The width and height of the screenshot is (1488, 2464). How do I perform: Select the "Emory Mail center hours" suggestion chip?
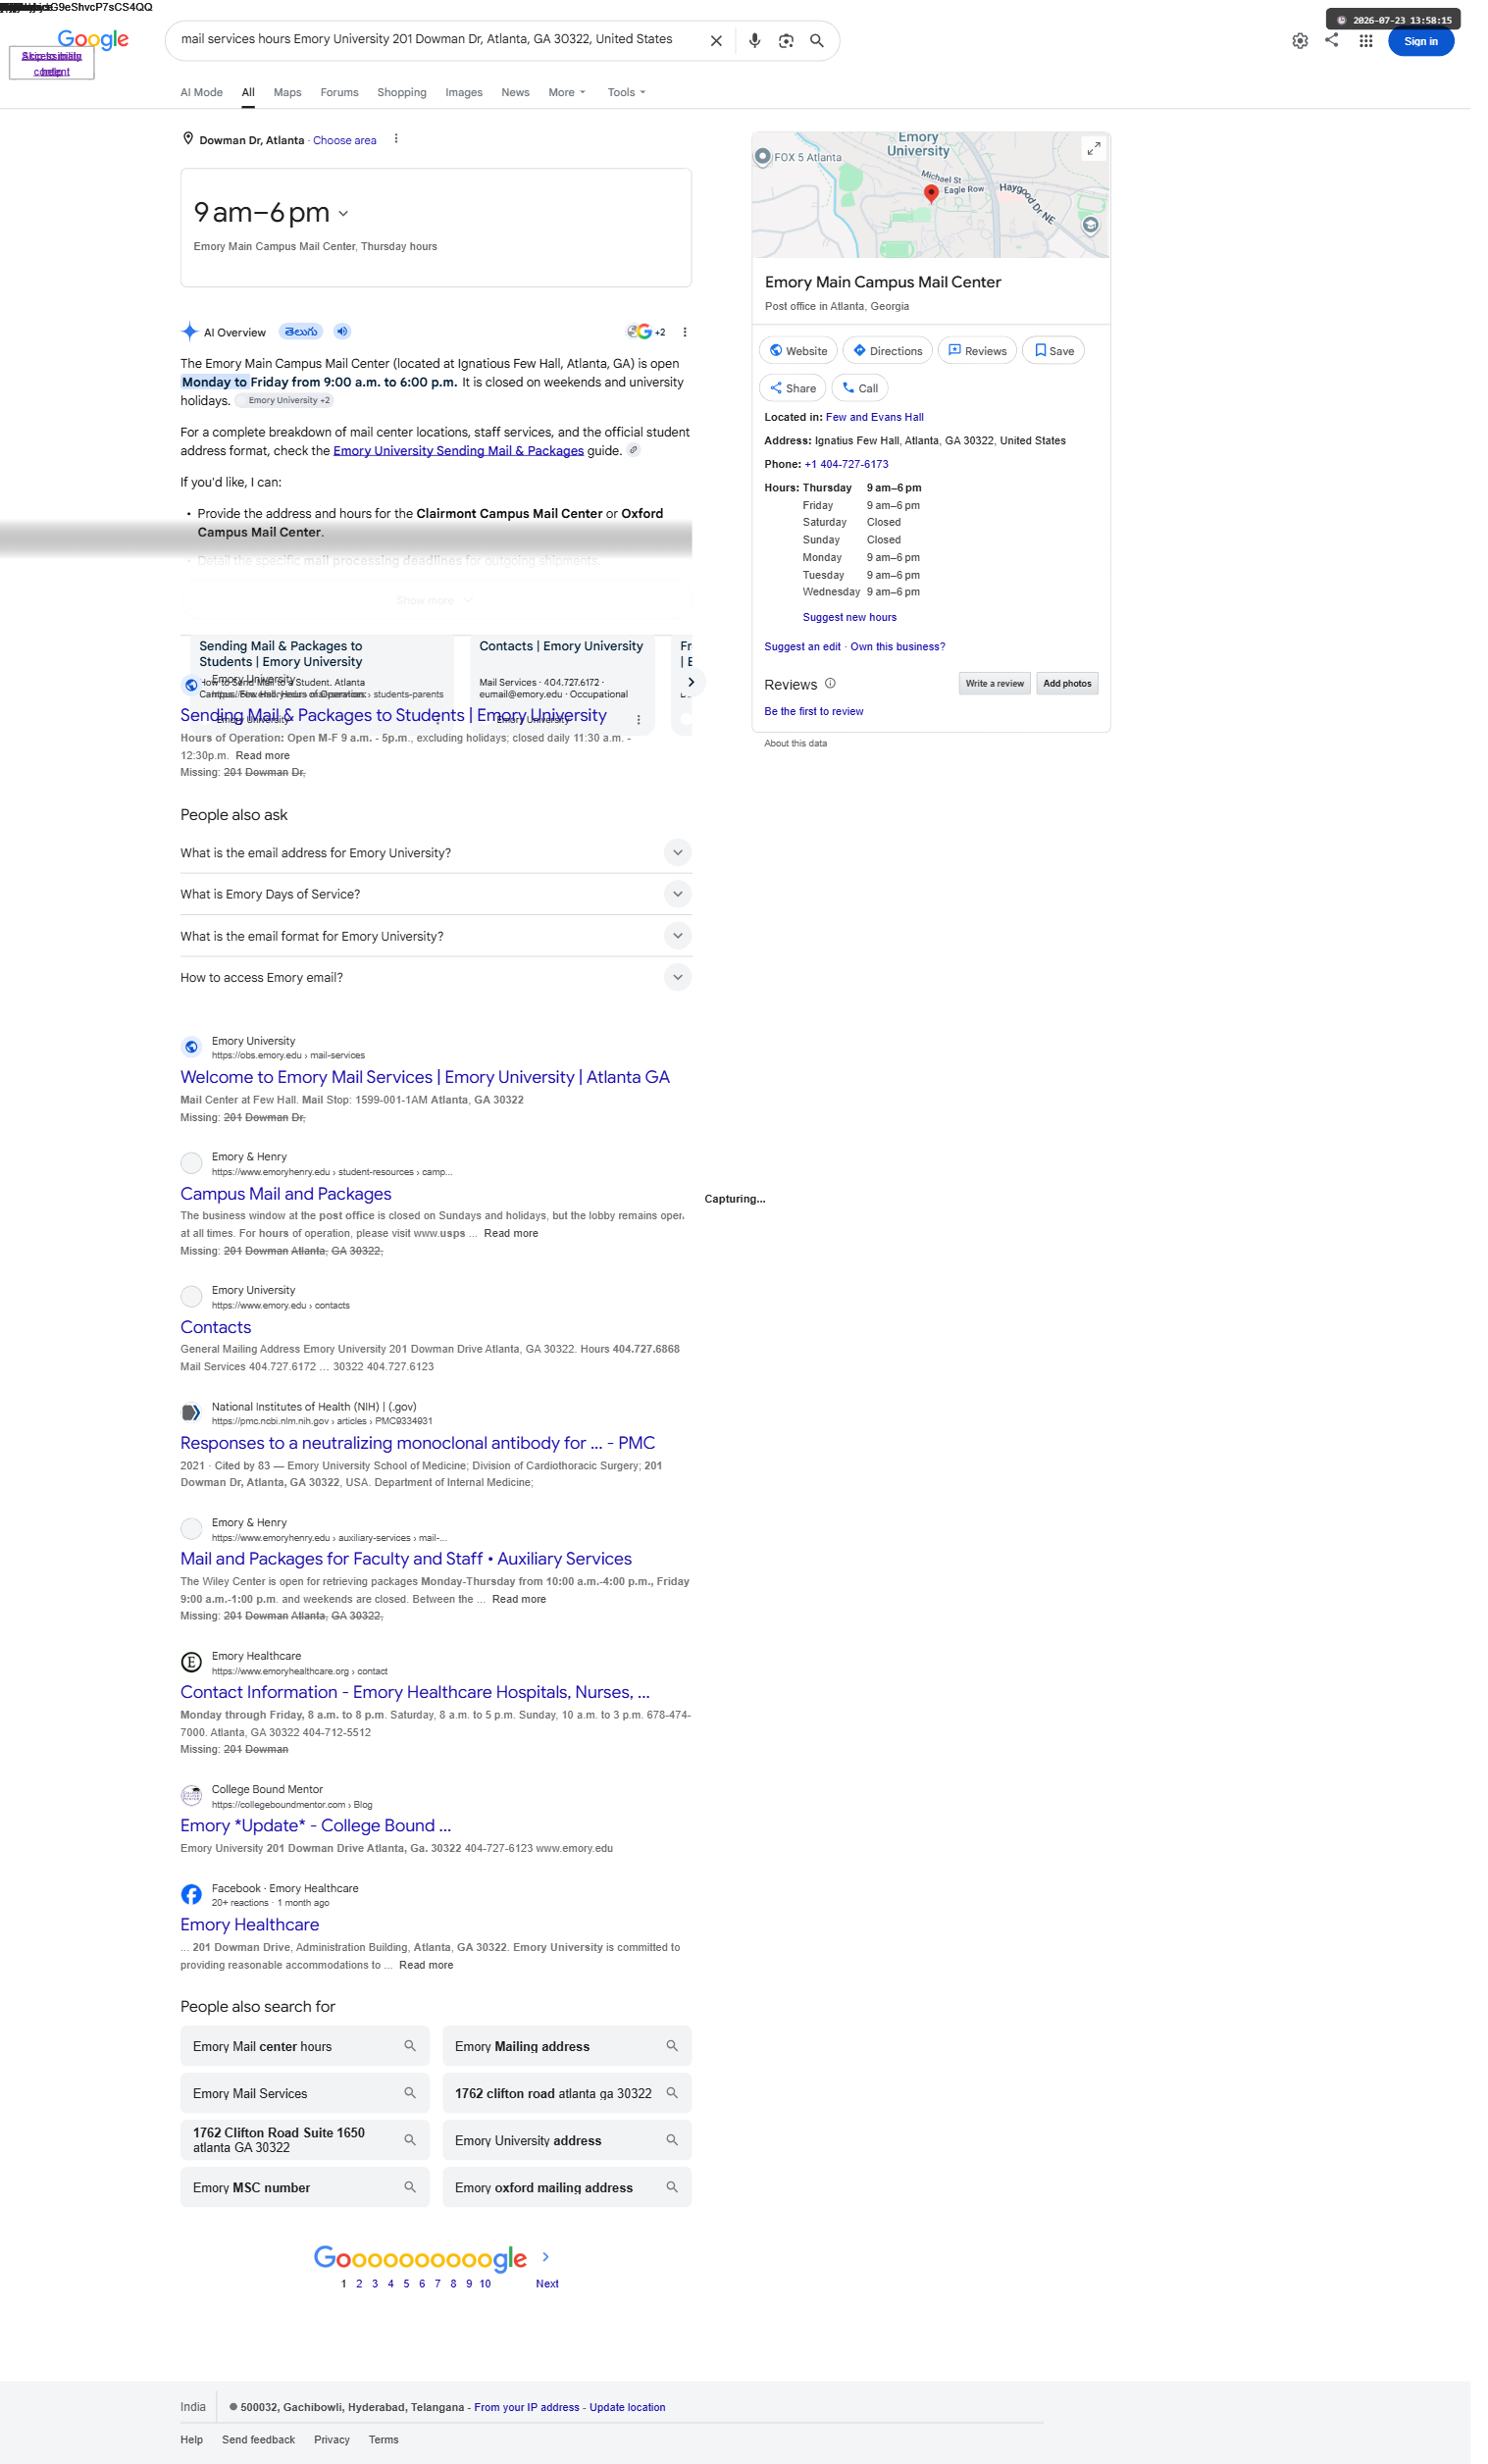click(x=305, y=2046)
